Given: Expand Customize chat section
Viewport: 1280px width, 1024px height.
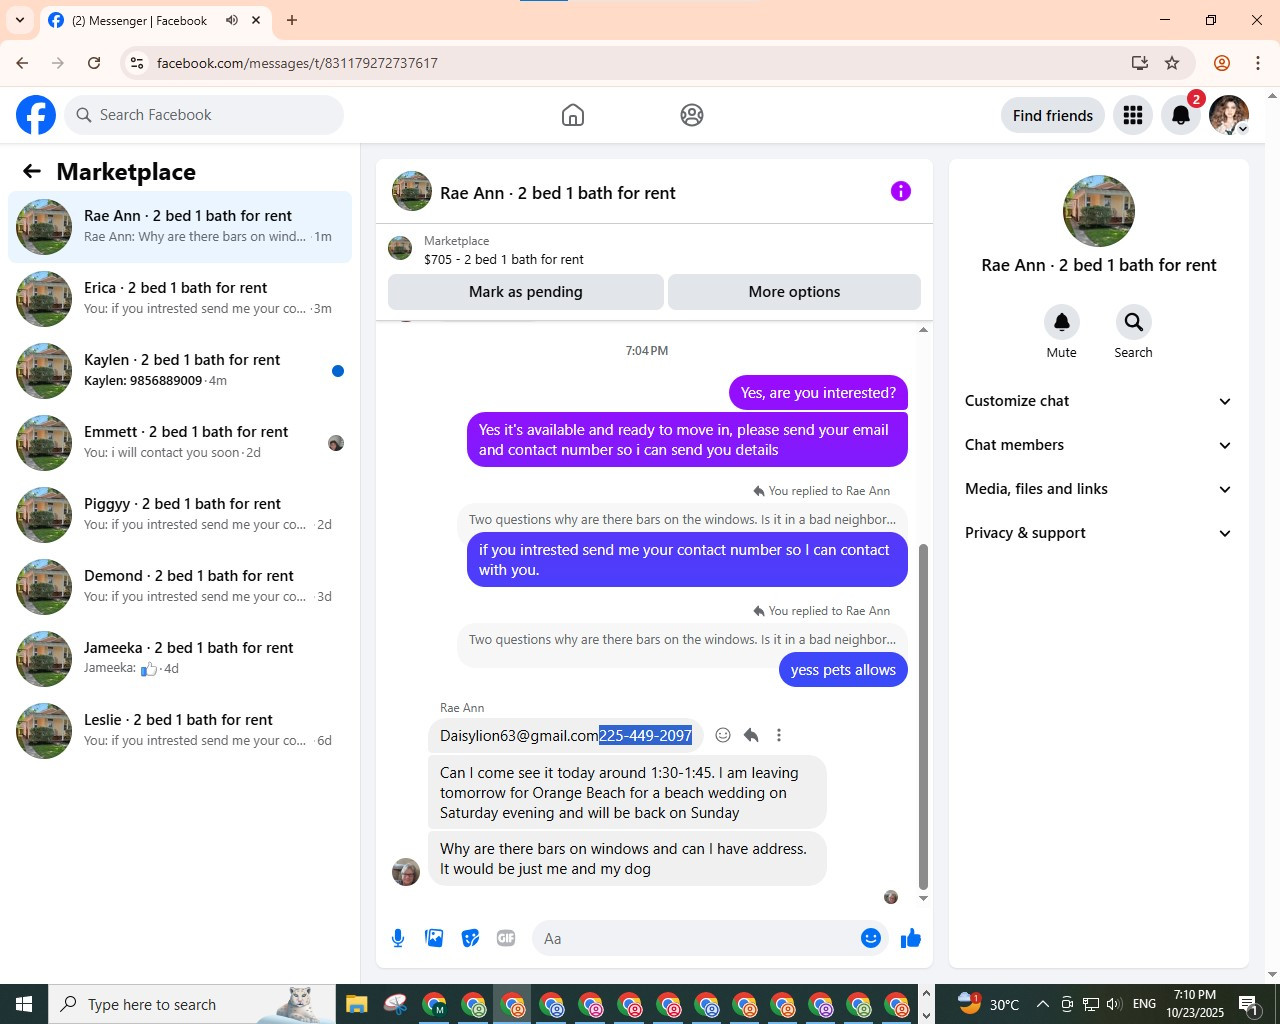Looking at the screenshot, I should [x=1098, y=401].
